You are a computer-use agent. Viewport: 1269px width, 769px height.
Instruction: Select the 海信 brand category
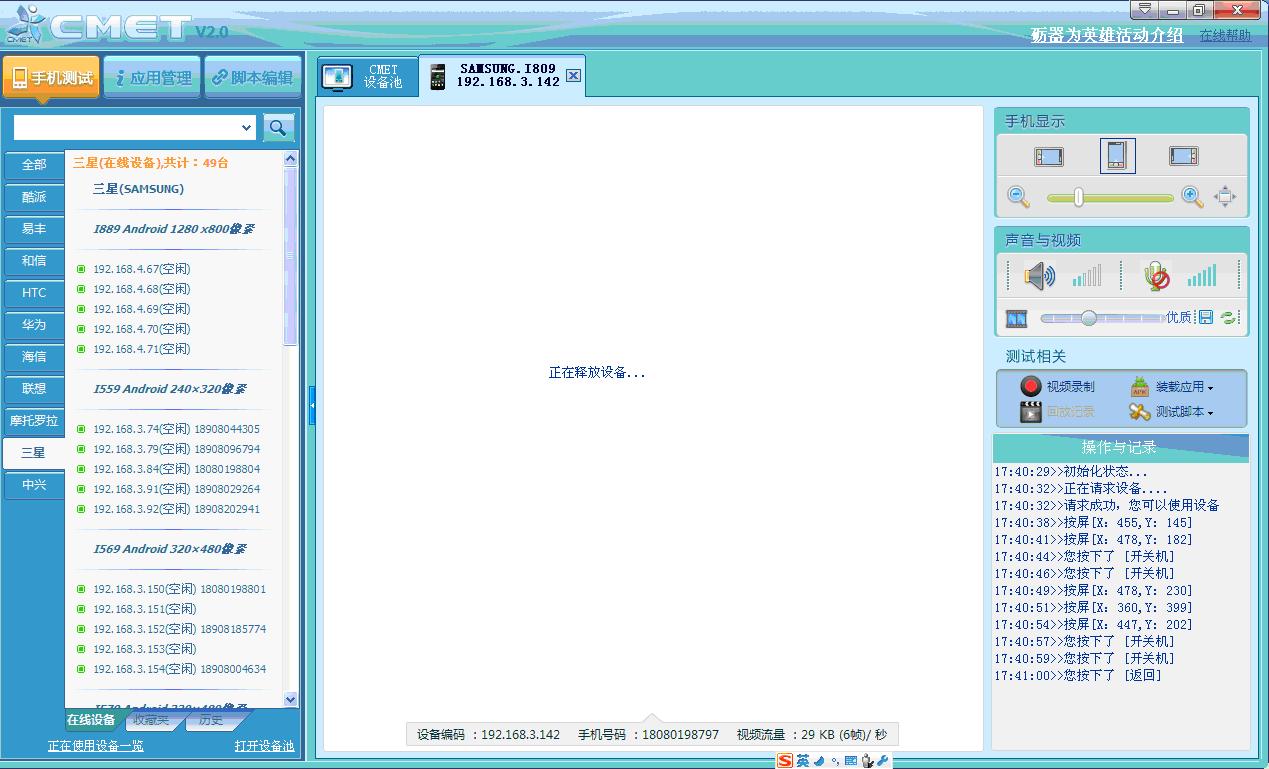[34, 356]
